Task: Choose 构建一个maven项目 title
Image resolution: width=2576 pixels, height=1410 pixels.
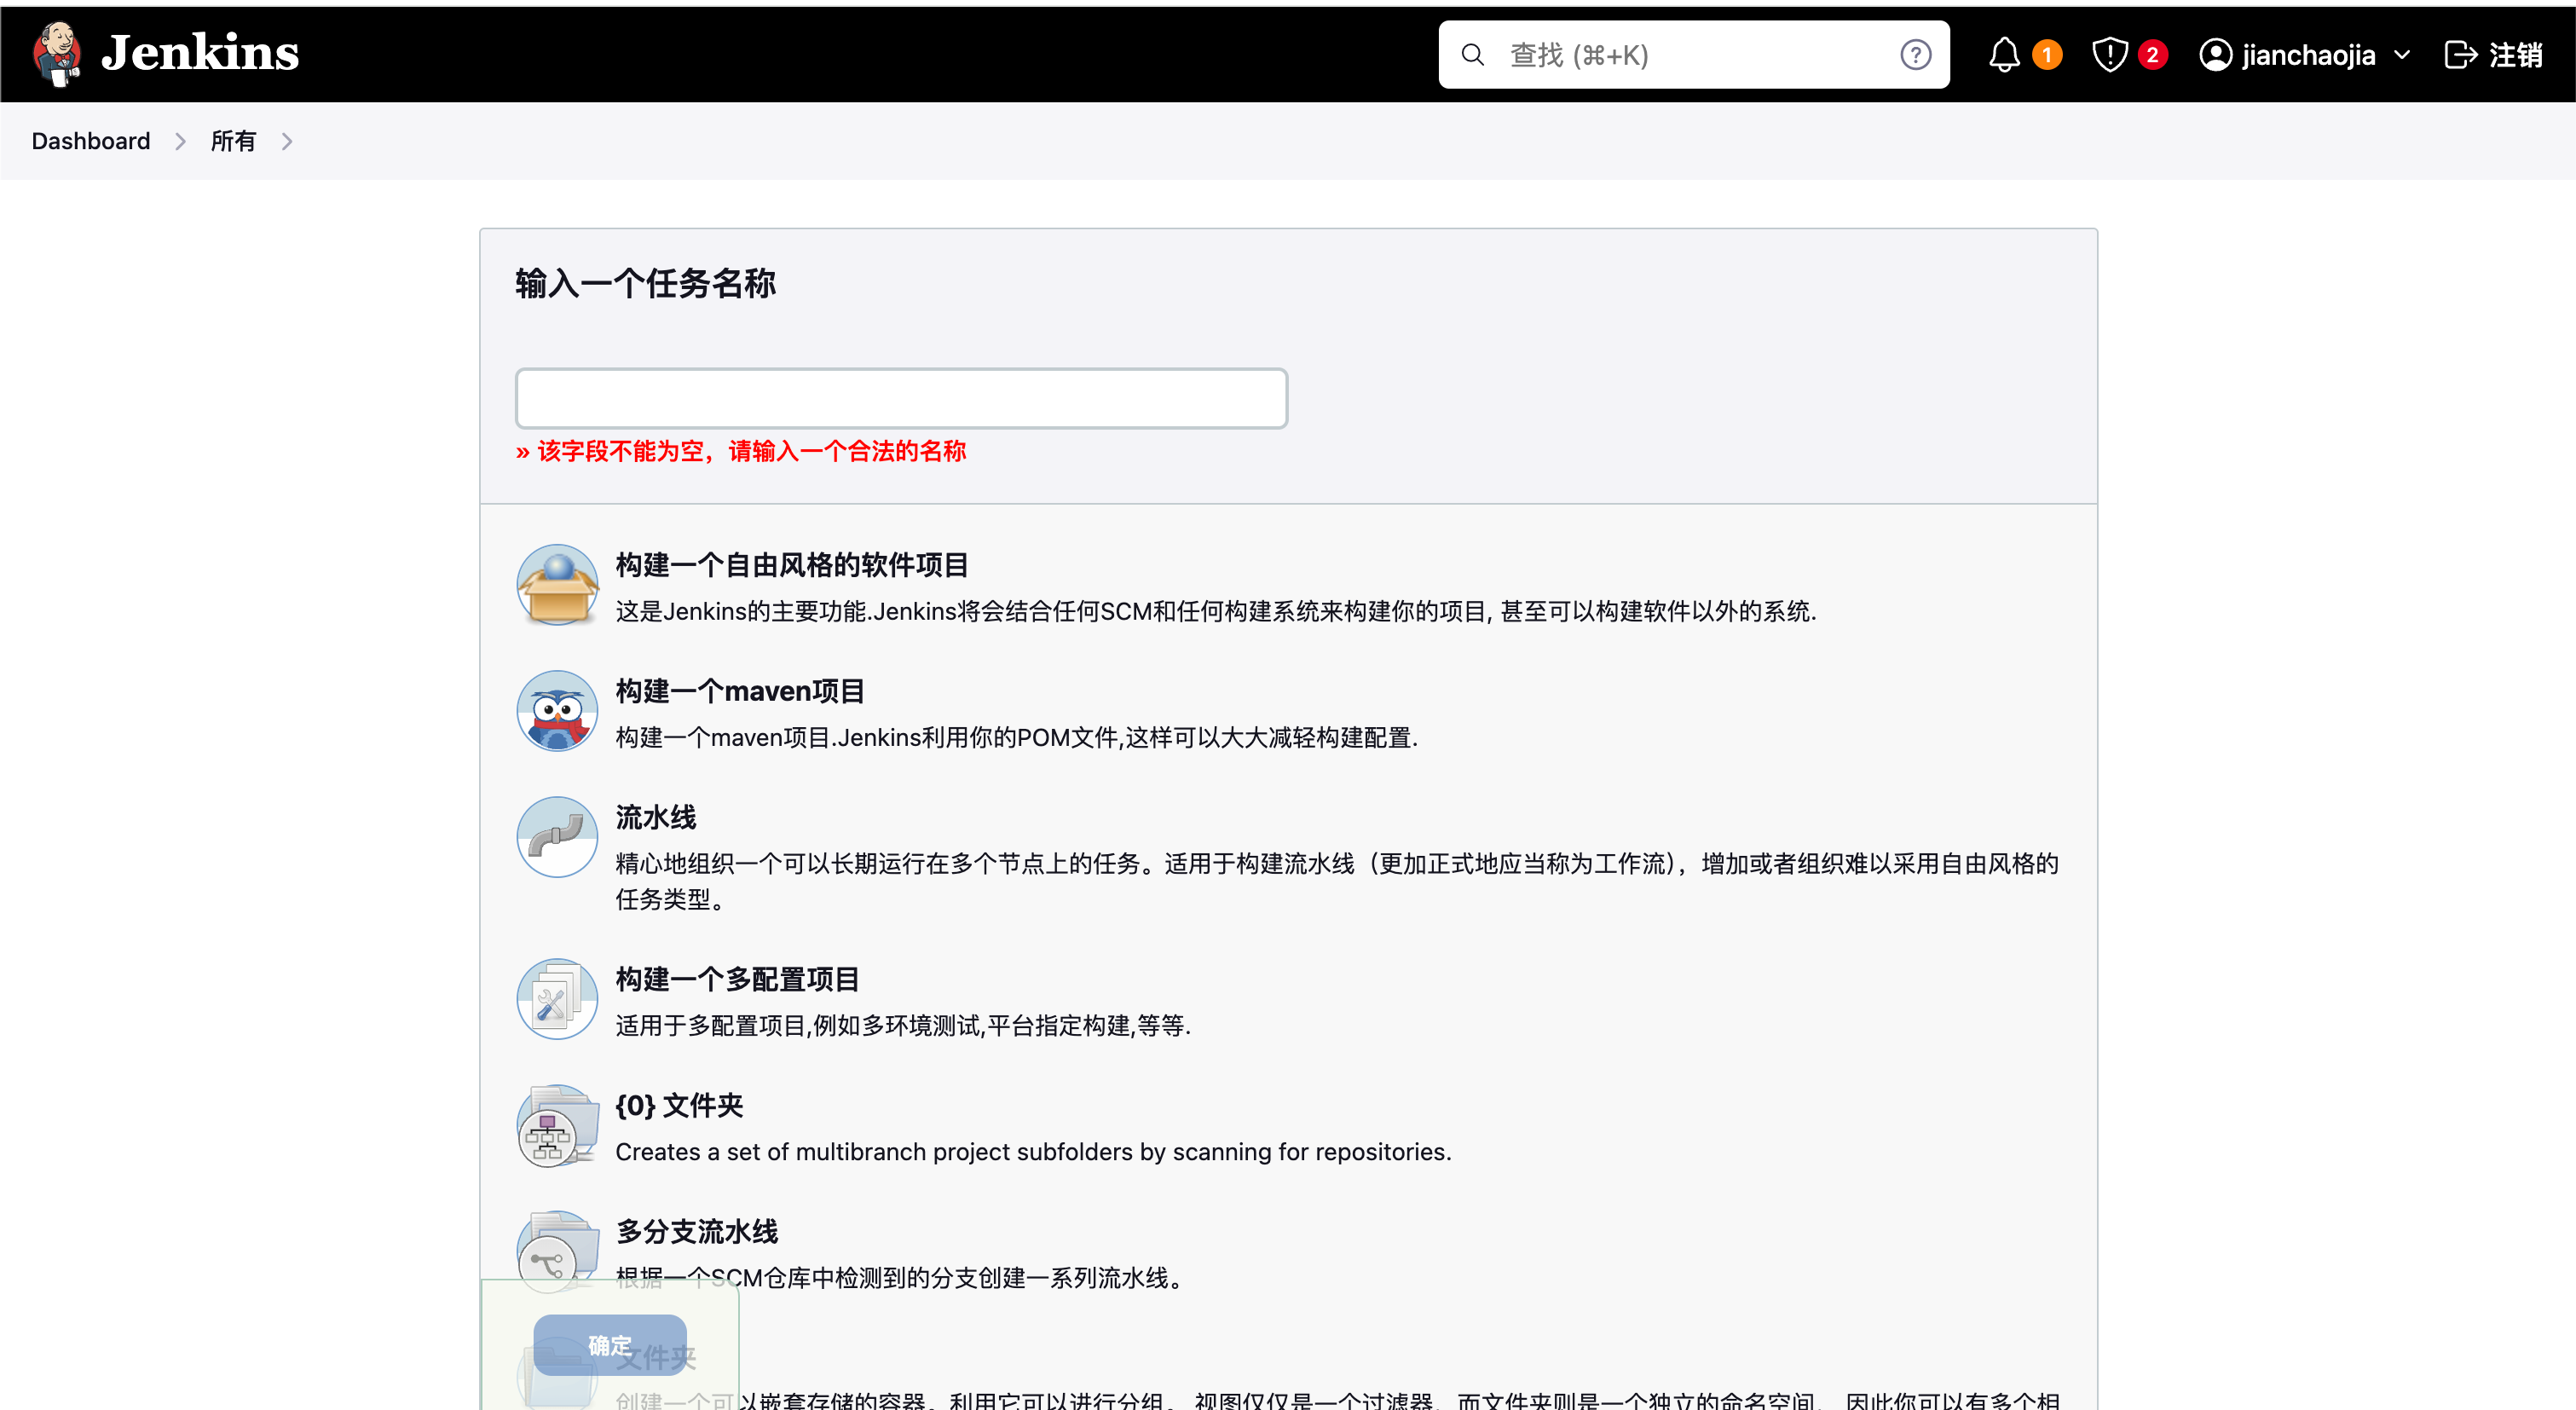Action: (x=740, y=691)
